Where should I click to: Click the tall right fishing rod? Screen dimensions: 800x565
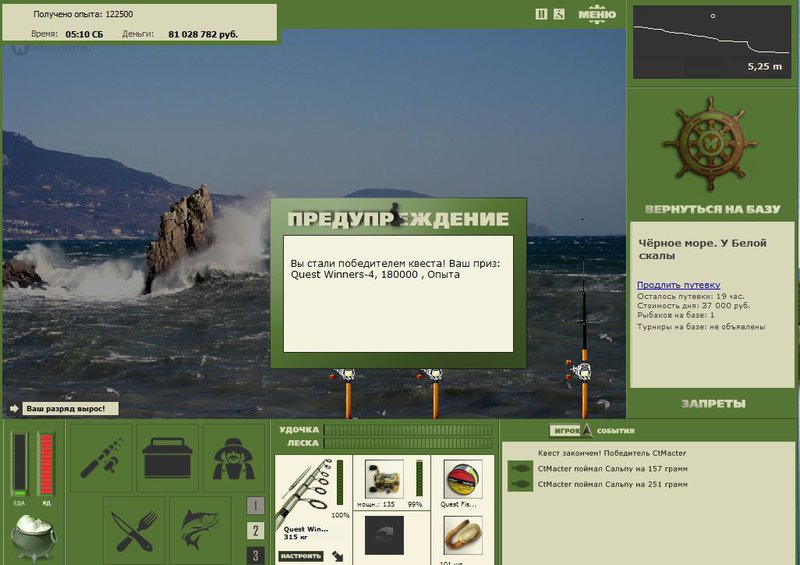(x=584, y=339)
